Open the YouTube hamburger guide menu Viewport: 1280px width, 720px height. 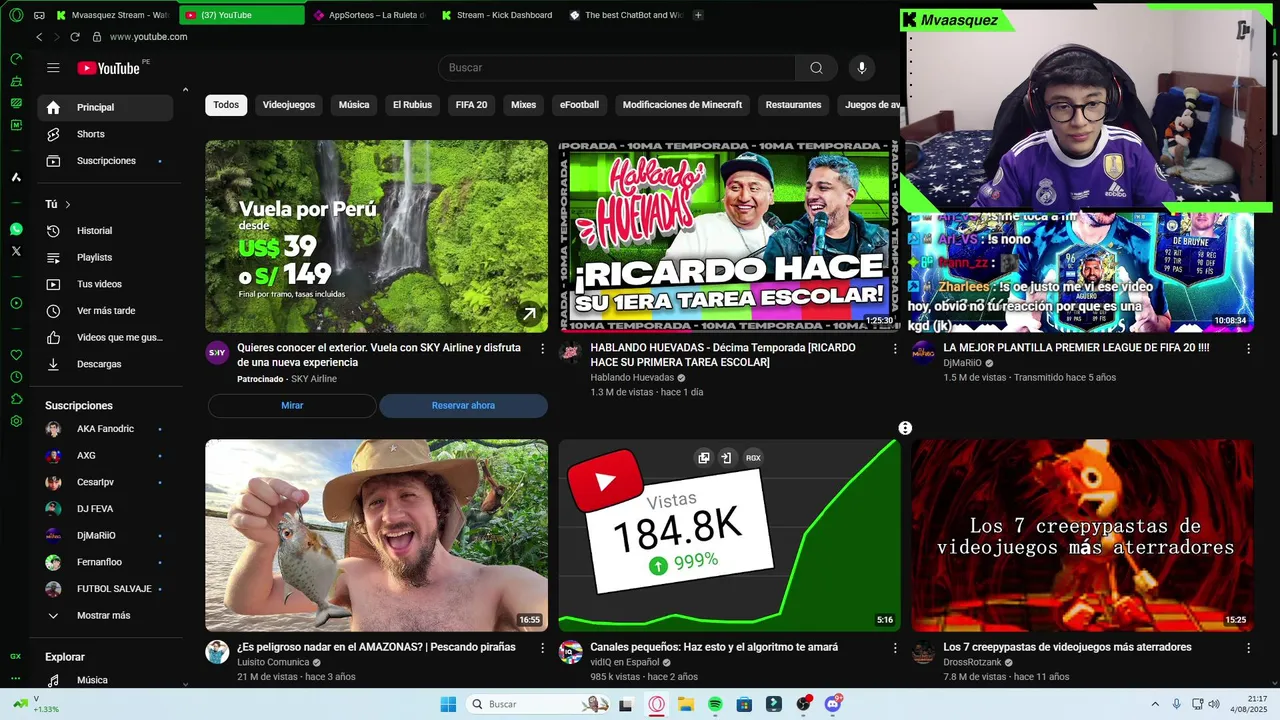pos(53,68)
